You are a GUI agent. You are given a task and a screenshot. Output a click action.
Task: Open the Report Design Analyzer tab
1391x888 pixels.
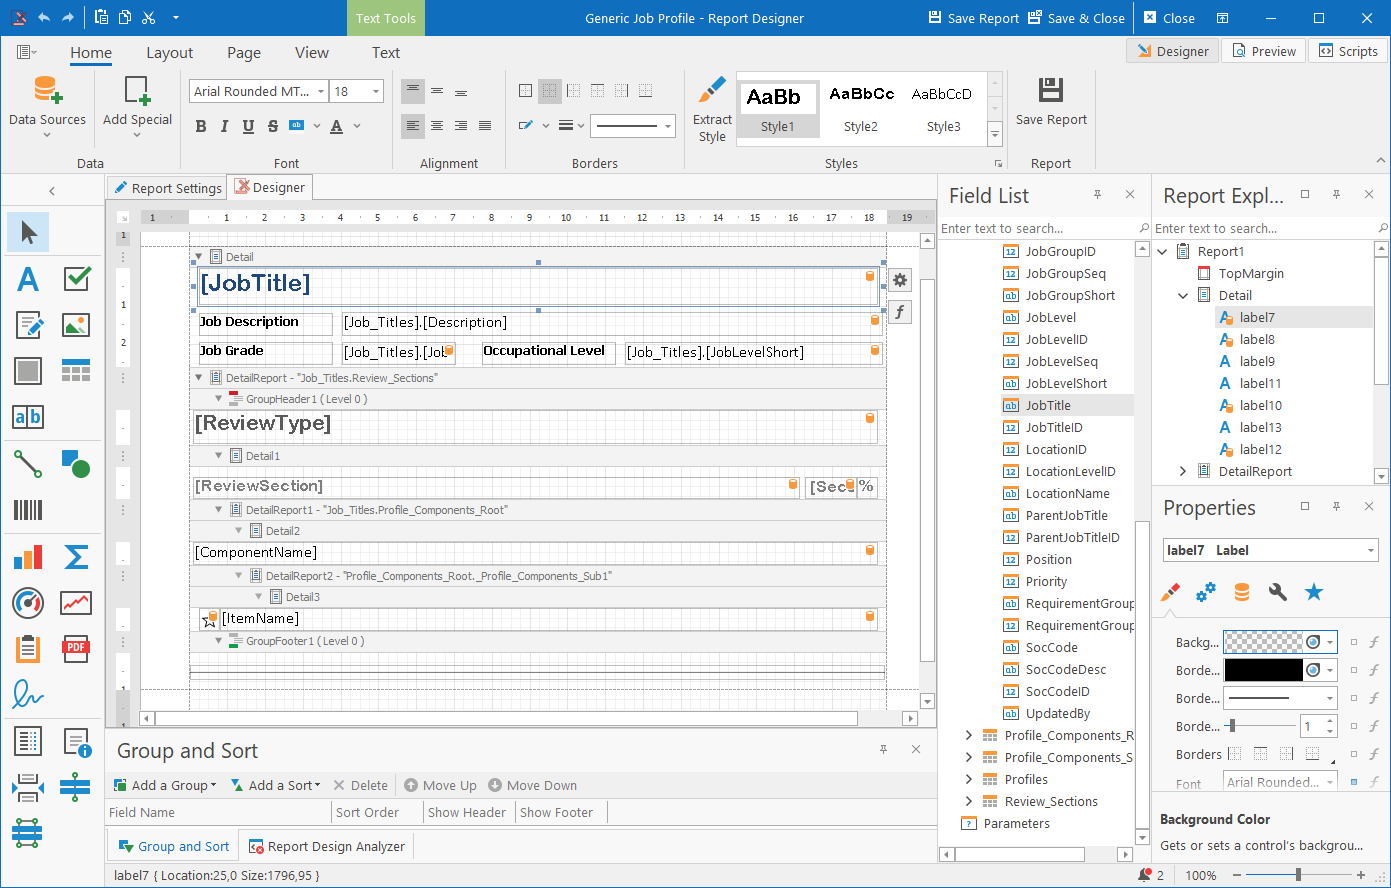click(327, 846)
